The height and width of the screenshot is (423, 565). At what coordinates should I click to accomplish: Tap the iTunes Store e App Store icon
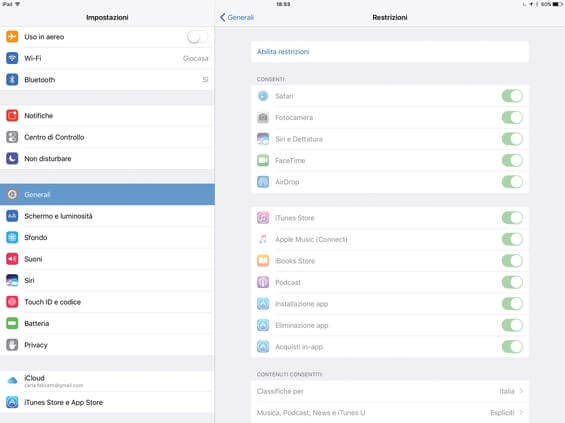pyautogui.click(x=12, y=402)
